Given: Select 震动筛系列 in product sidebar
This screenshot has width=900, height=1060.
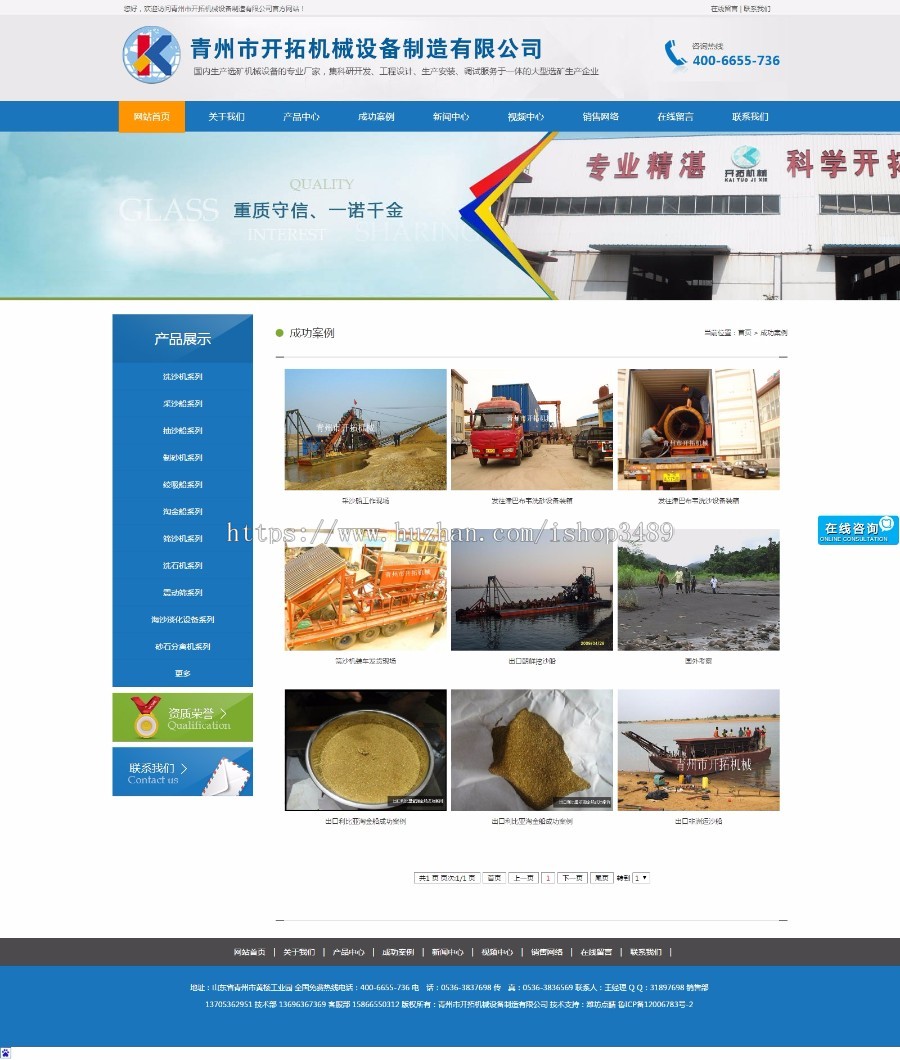Looking at the screenshot, I should point(183,593).
